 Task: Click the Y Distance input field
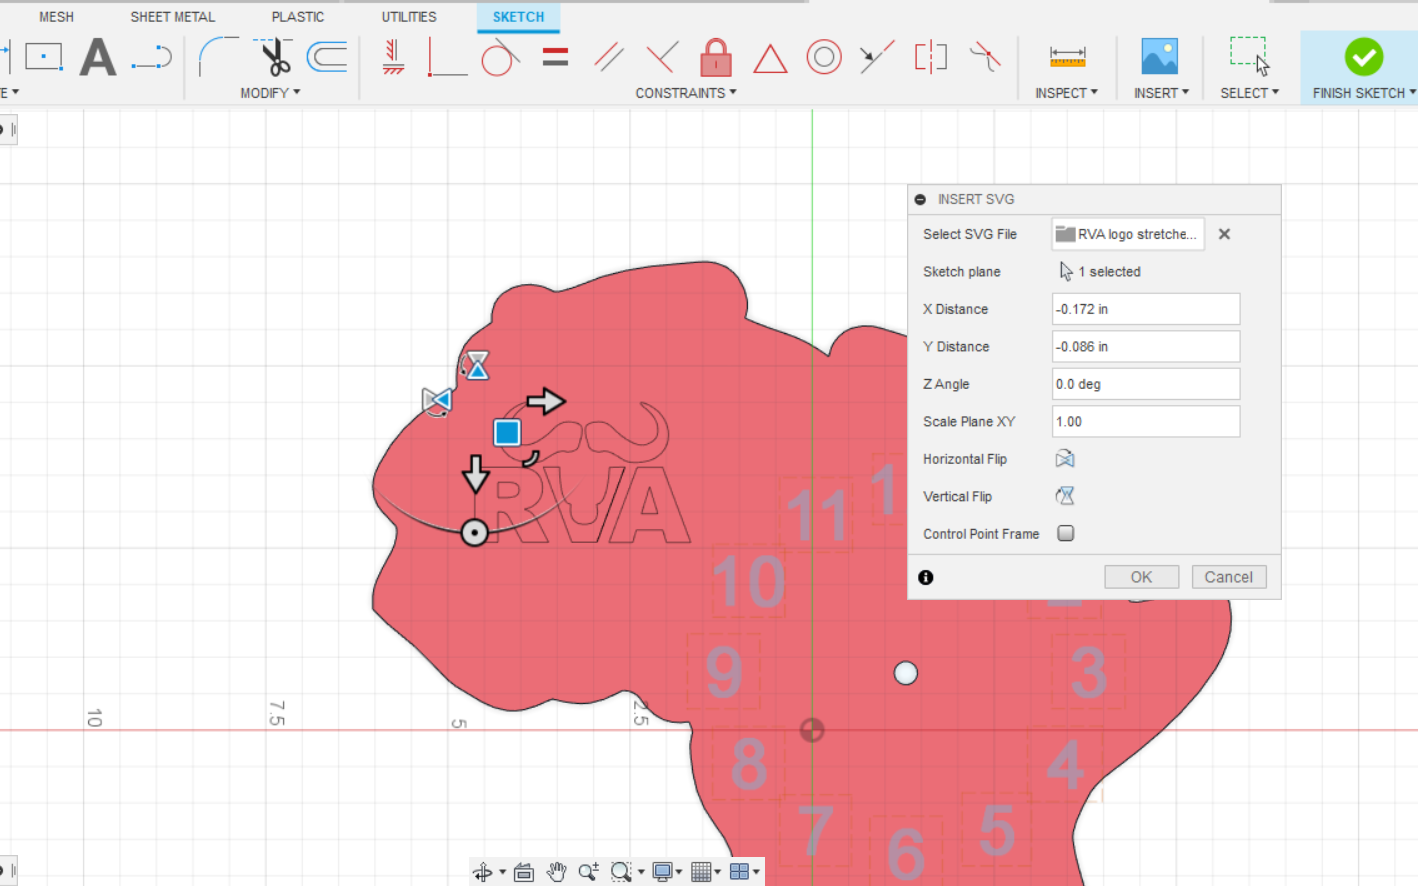click(x=1146, y=346)
